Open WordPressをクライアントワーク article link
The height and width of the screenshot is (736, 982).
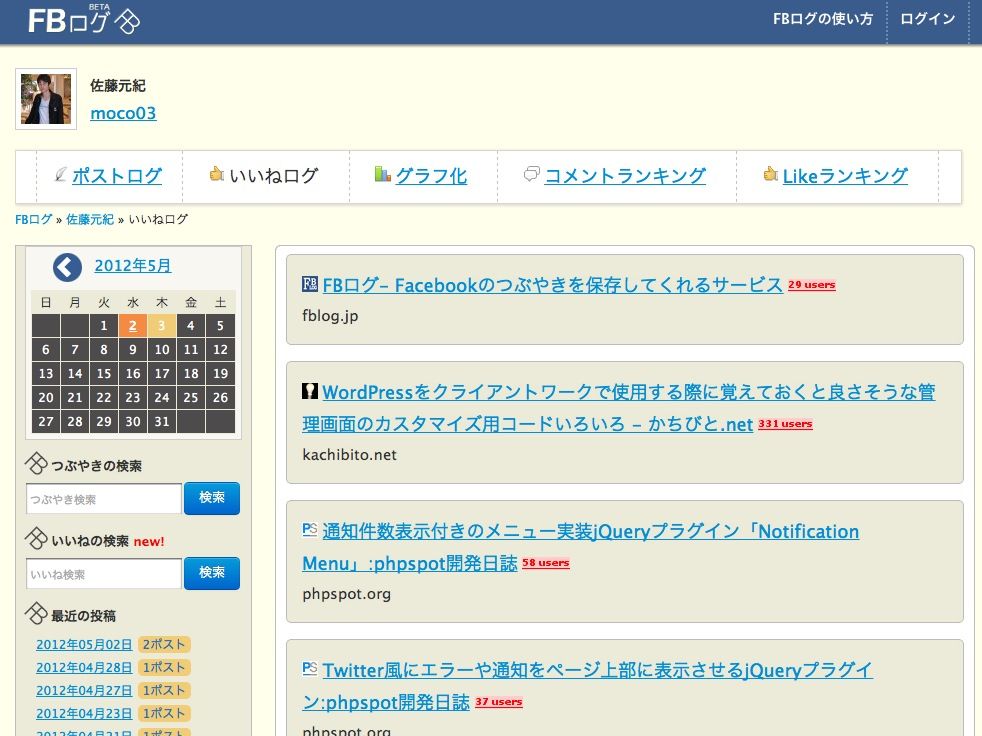pos(619,408)
